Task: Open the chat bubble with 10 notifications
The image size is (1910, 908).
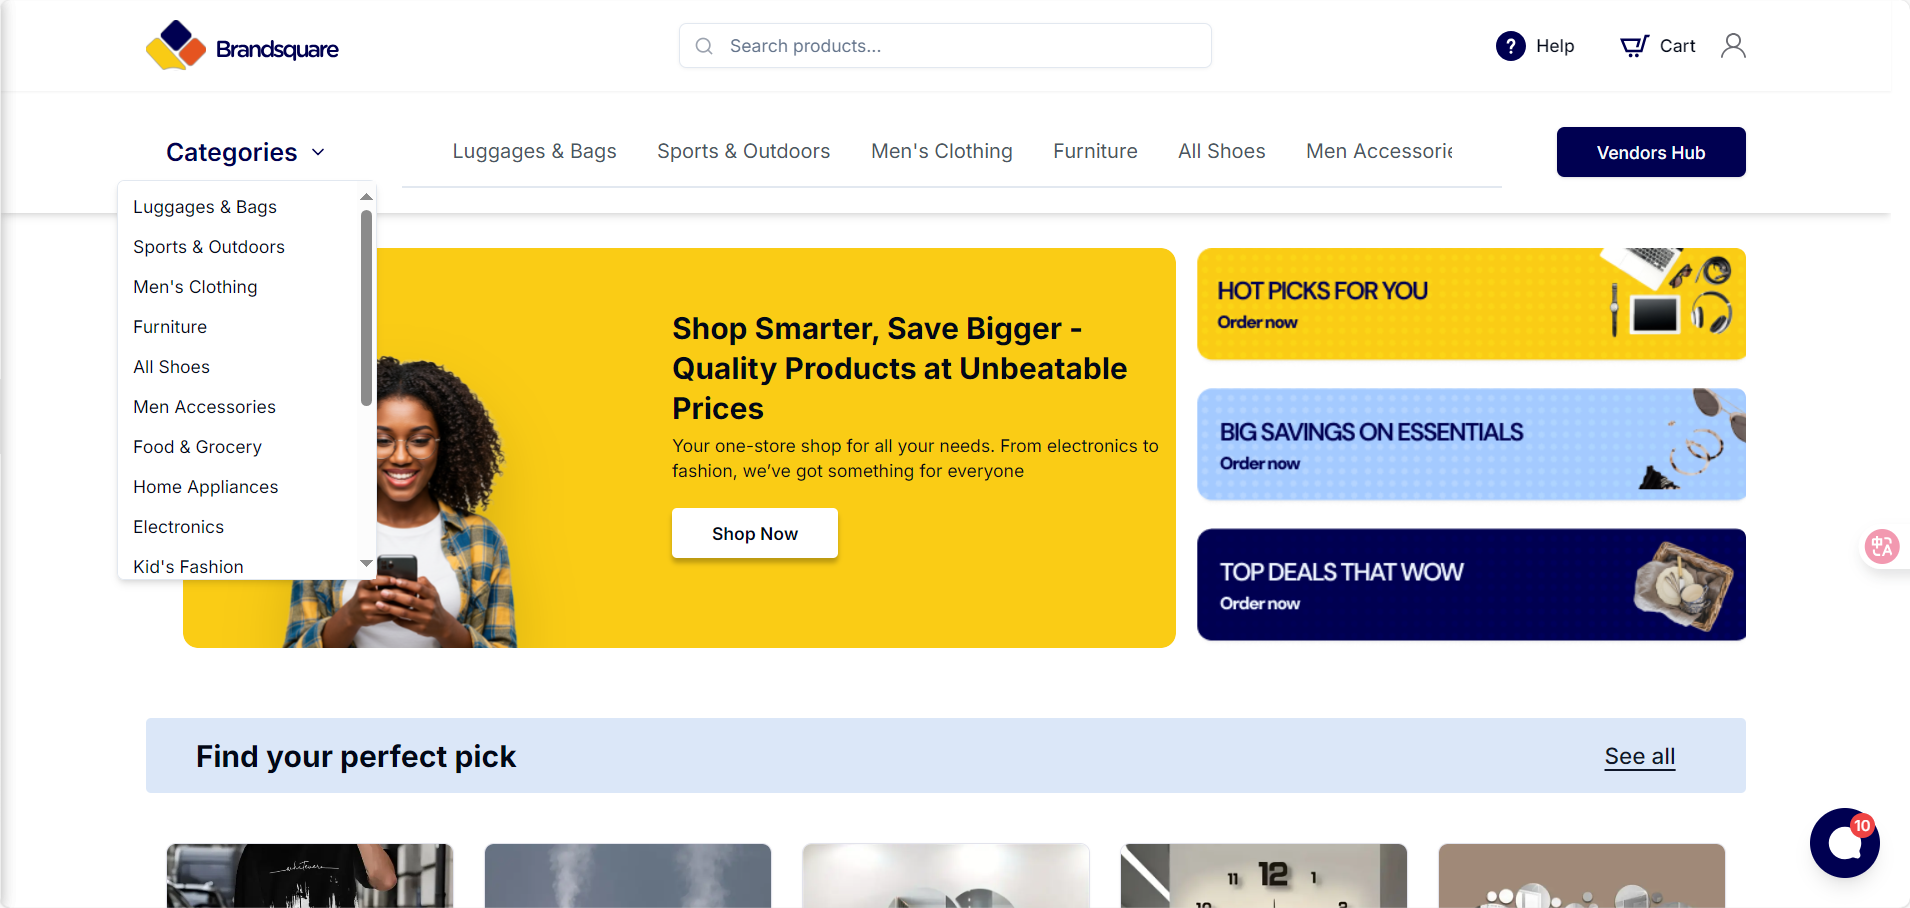Action: click(x=1844, y=843)
